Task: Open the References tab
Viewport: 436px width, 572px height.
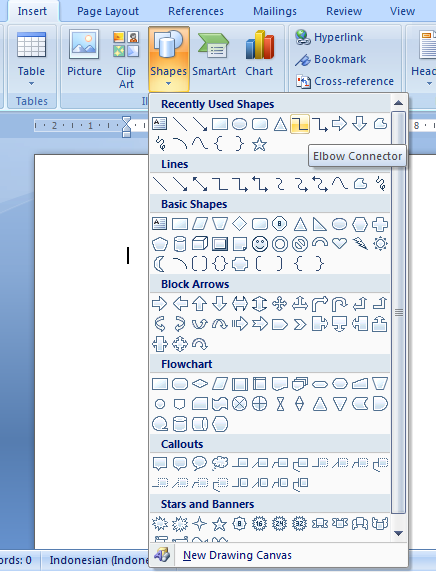Action: coord(196,11)
